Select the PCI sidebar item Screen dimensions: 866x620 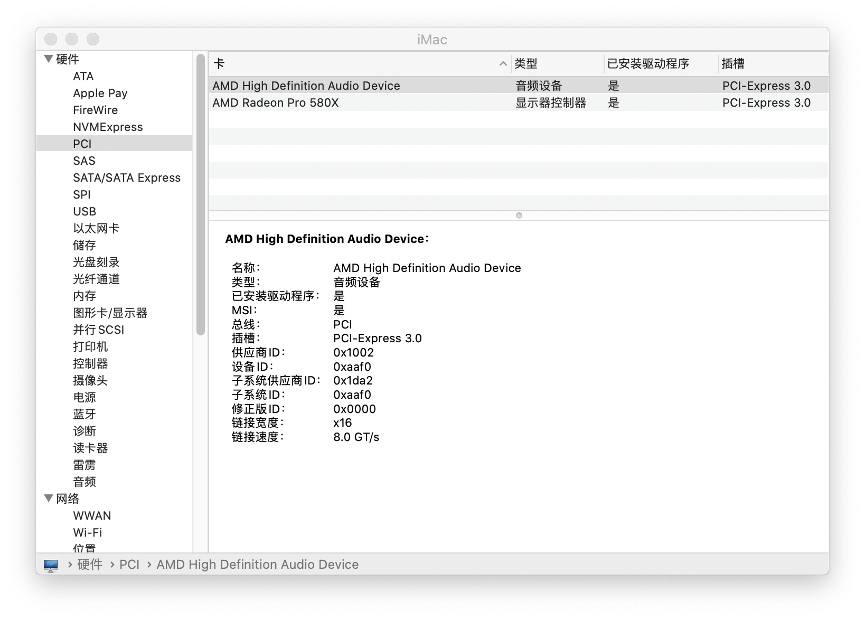point(114,144)
